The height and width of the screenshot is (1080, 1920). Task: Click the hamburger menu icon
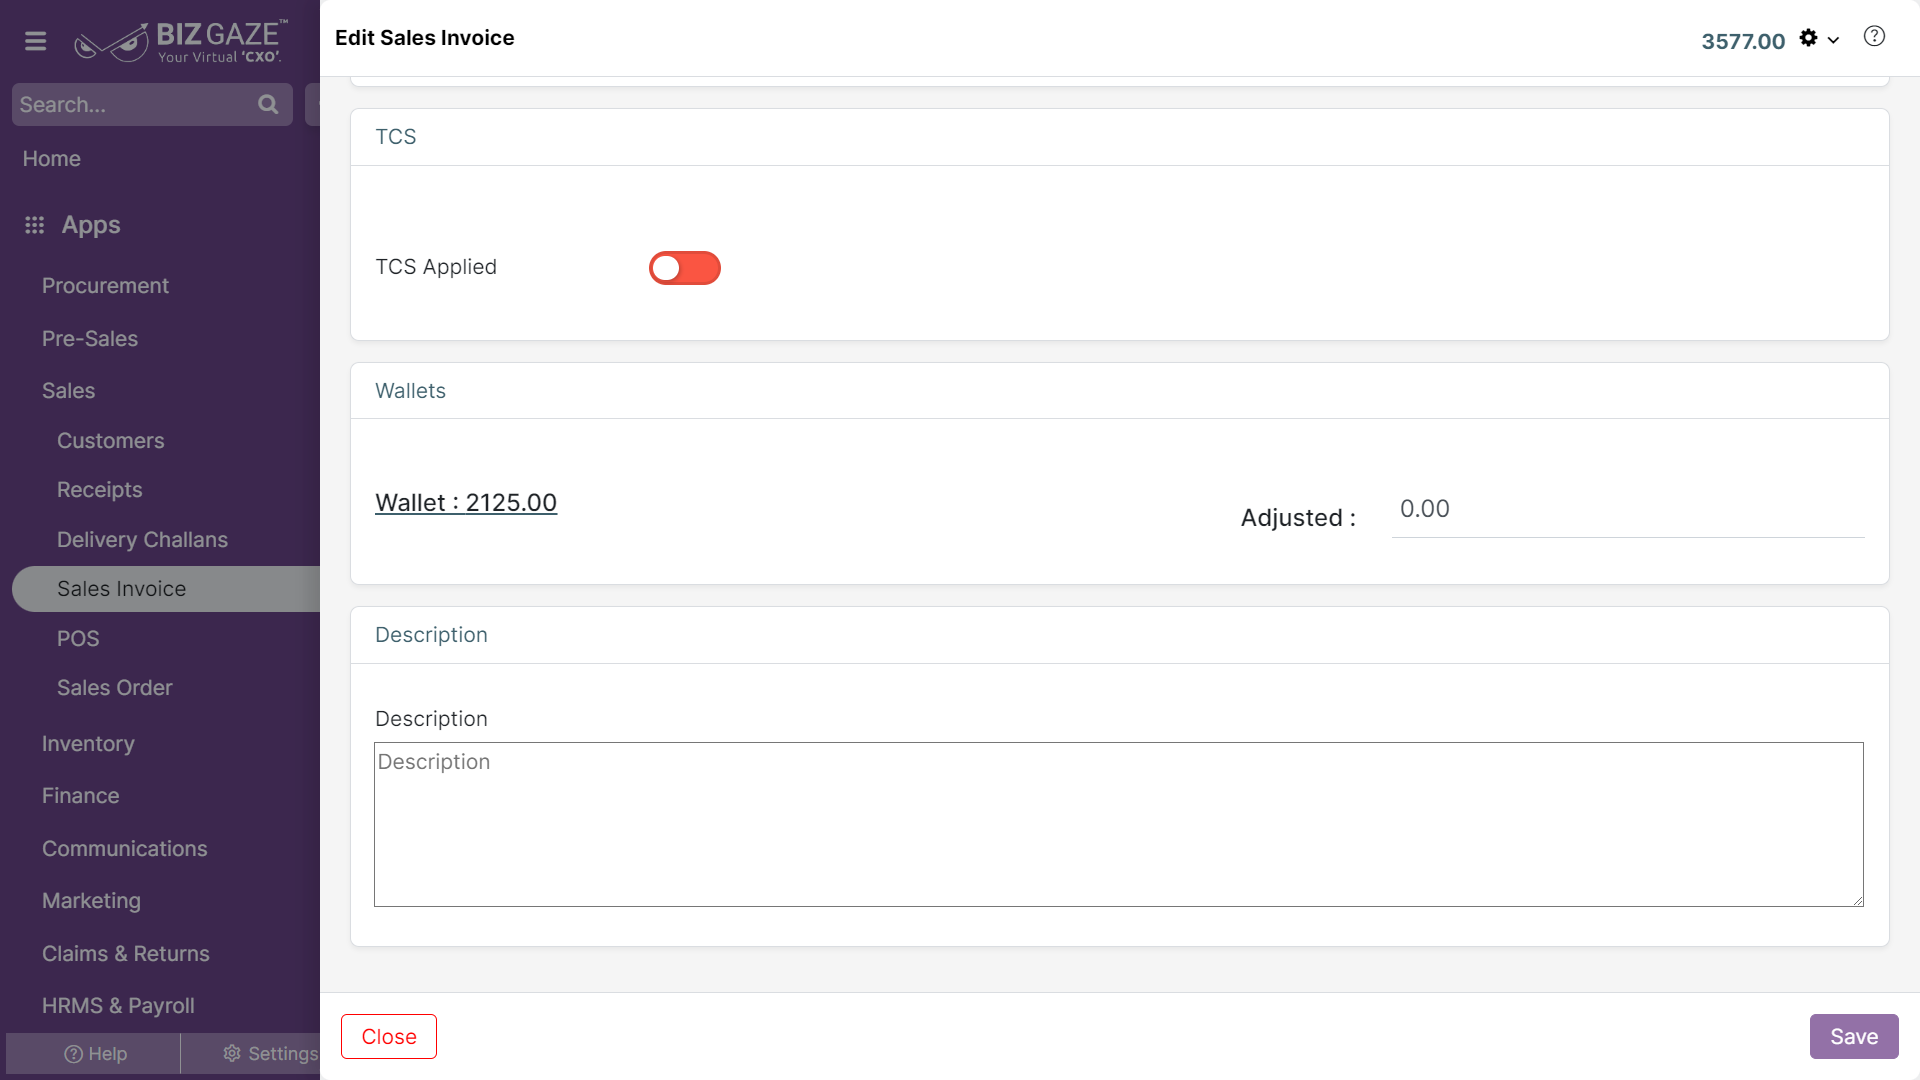36,41
